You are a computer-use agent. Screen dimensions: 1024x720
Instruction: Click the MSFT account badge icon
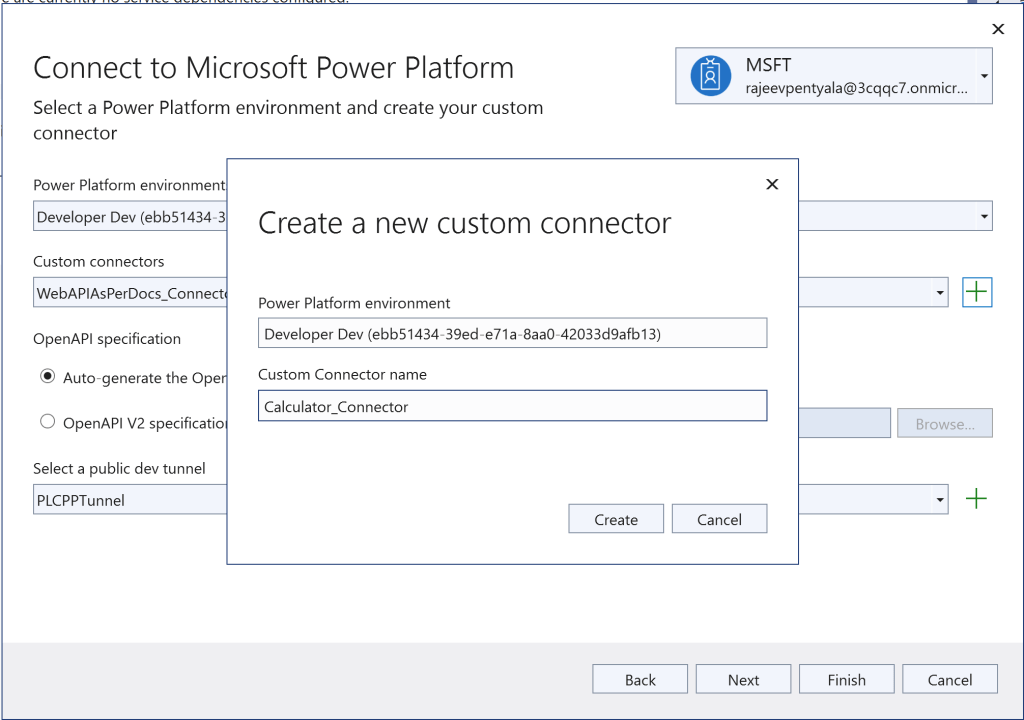pyautogui.click(x=710, y=76)
